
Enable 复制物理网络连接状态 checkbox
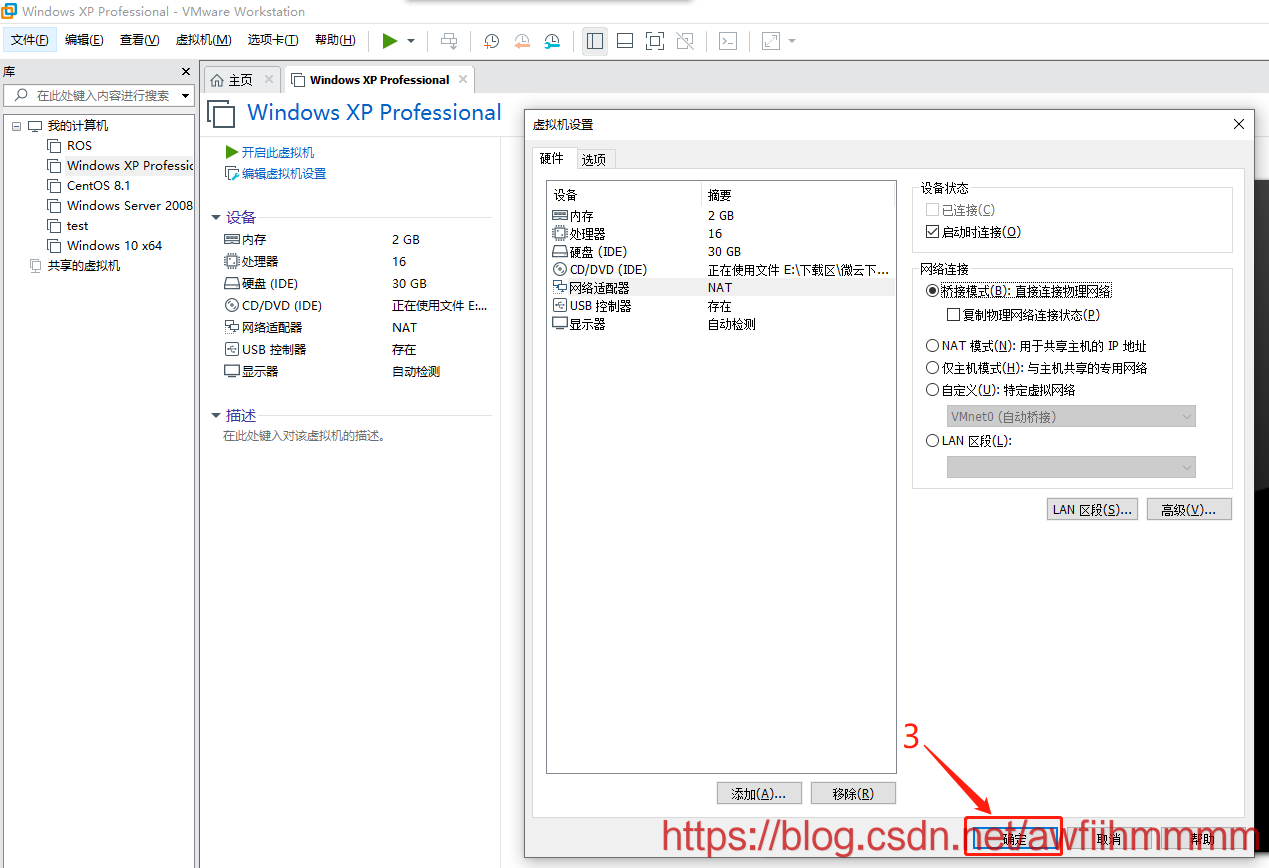953,315
